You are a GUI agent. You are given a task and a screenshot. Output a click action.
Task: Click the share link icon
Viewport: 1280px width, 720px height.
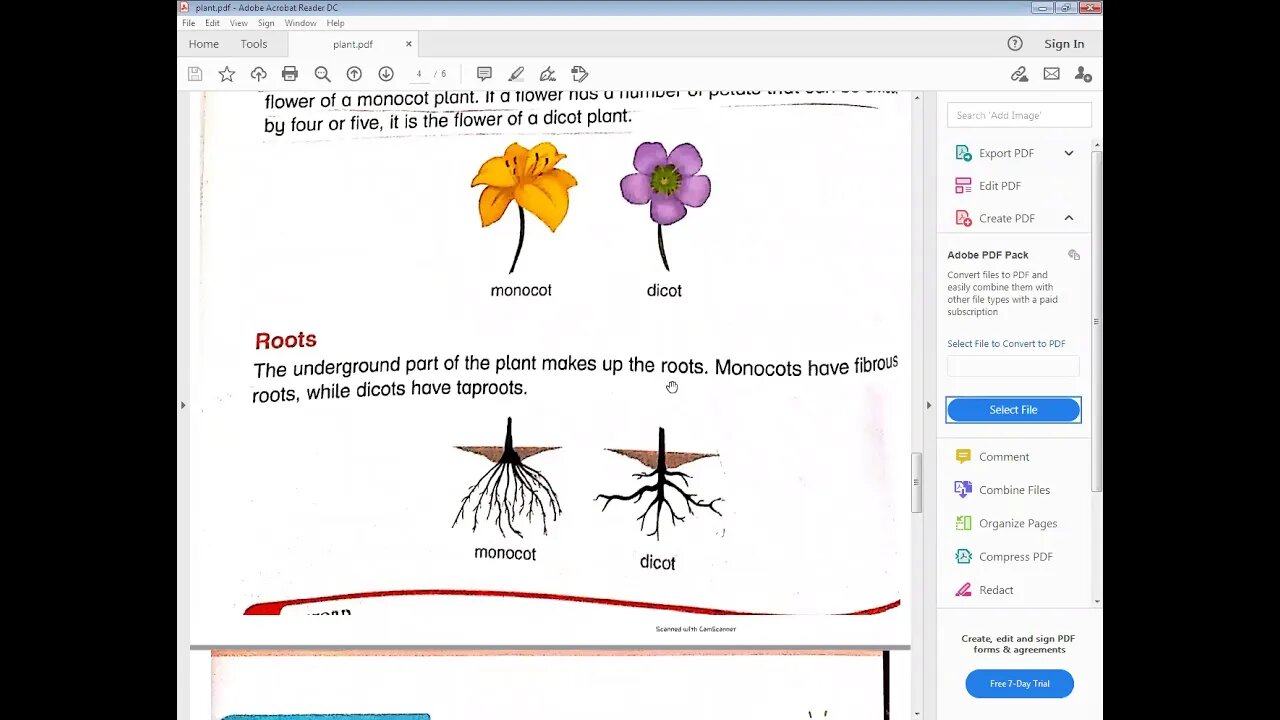pos(1019,74)
